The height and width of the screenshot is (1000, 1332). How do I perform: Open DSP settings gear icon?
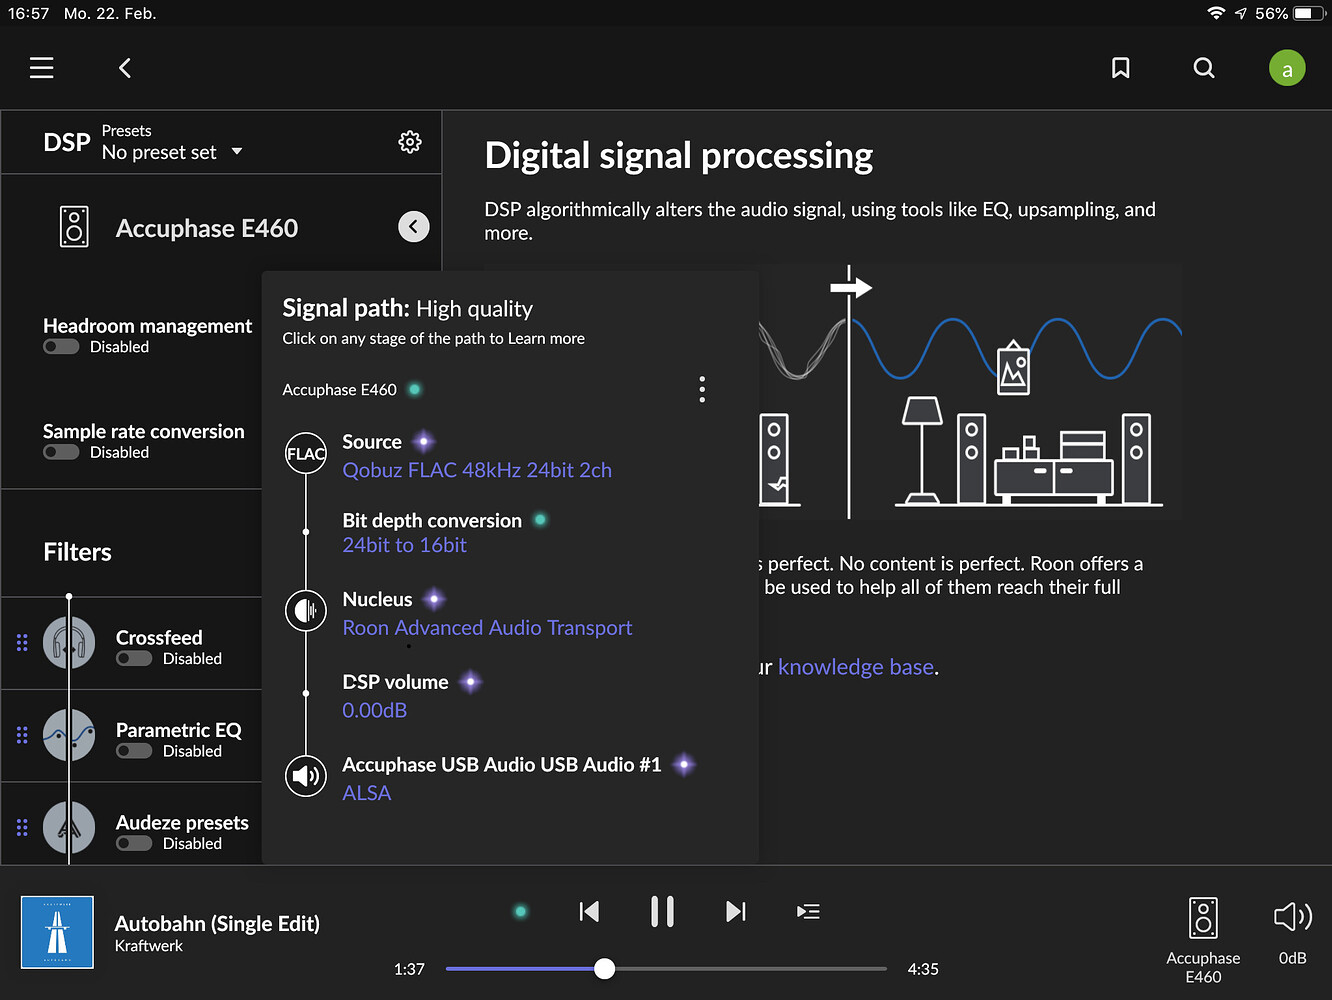coord(410,142)
